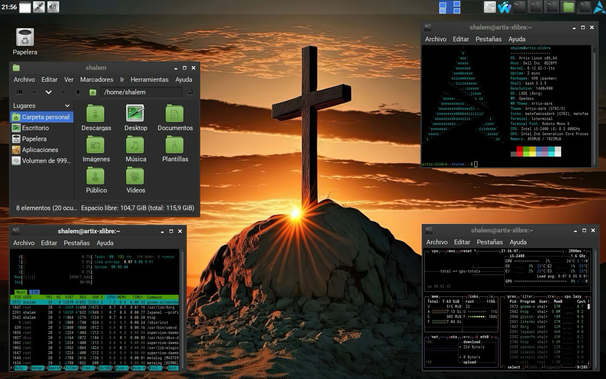Open the history dropdown chevron in file manager toolbar
The image size is (606, 379).
coord(48,92)
